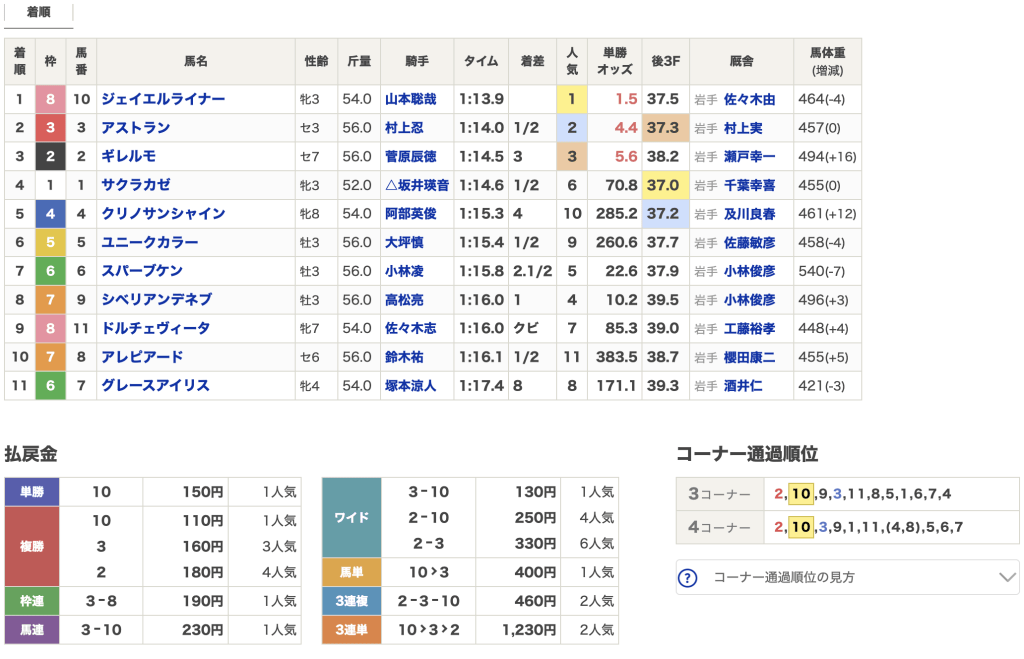The height and width of the screenshot is (659, 1024).
Task: Click the 枠連 payout label
Action: pos(32,601)
